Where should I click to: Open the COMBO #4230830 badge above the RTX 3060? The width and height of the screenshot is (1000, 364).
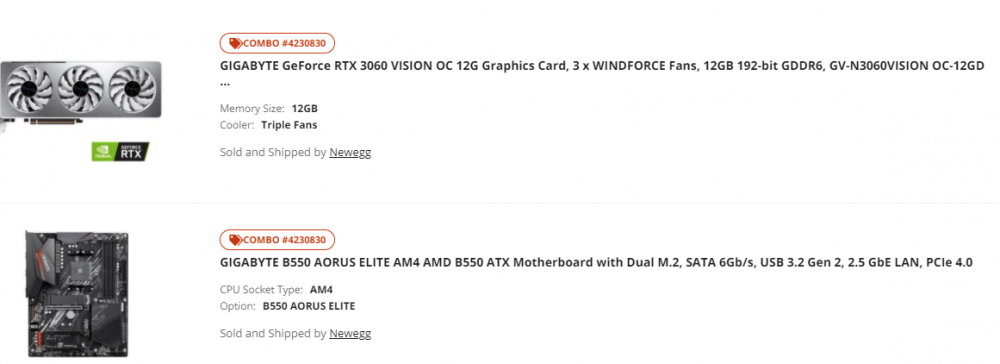coord(277,43)
